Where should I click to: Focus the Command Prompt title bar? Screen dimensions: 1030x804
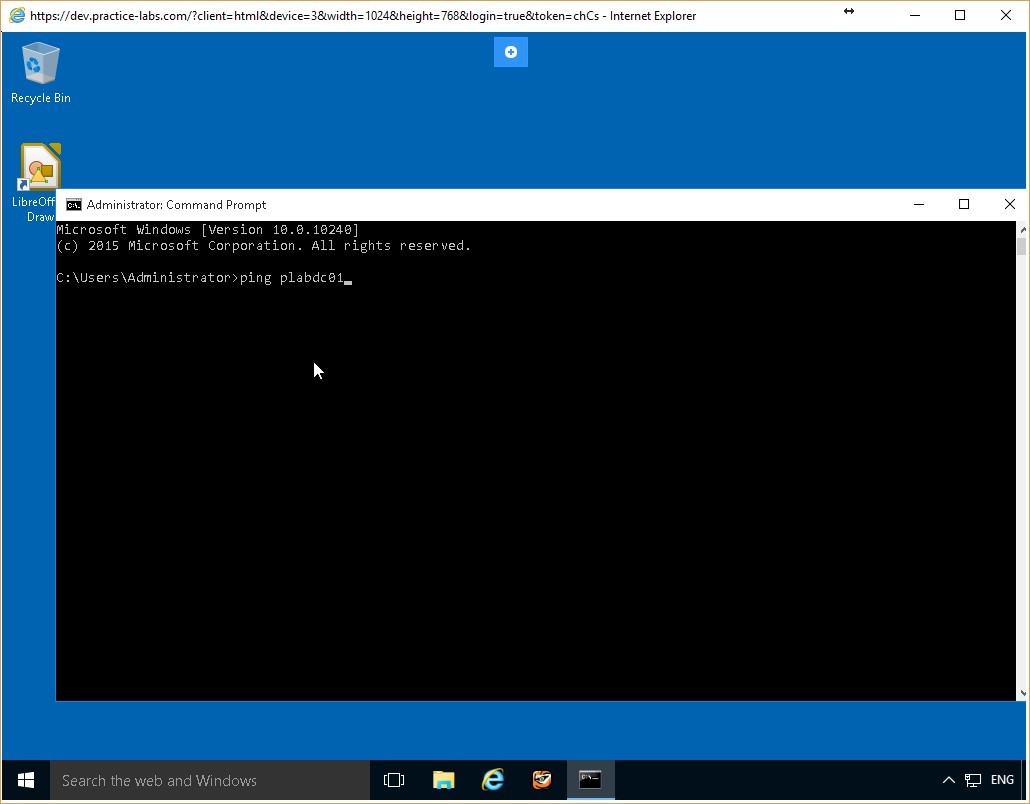pyautogui.click(x=500, y=204)
